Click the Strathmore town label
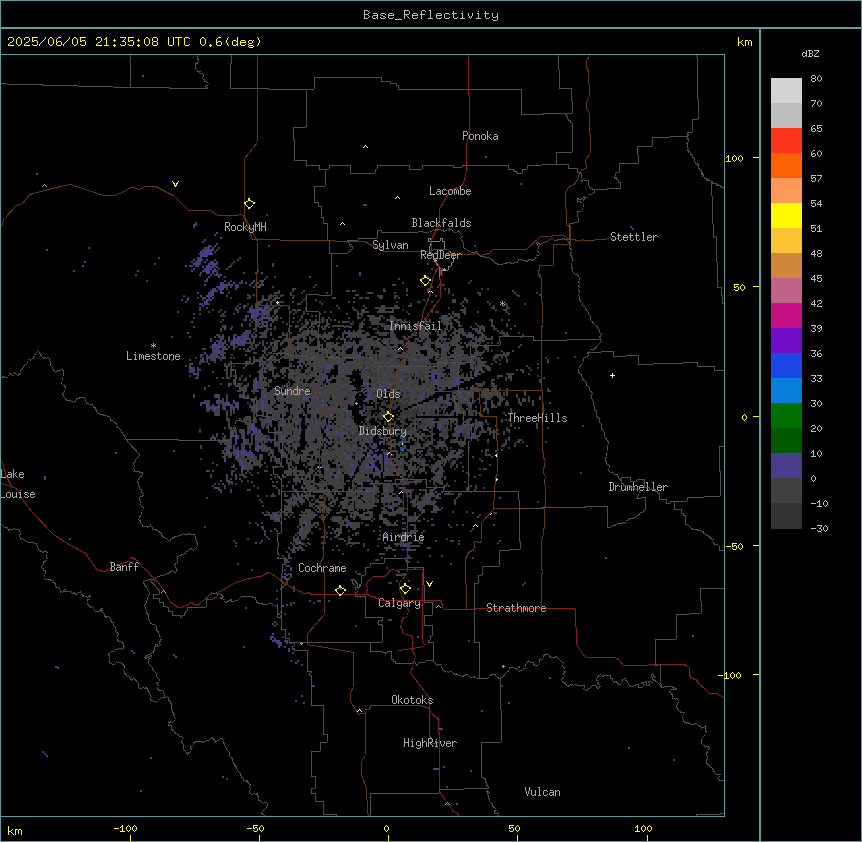 pyautogui.click(x=516, y=608)
